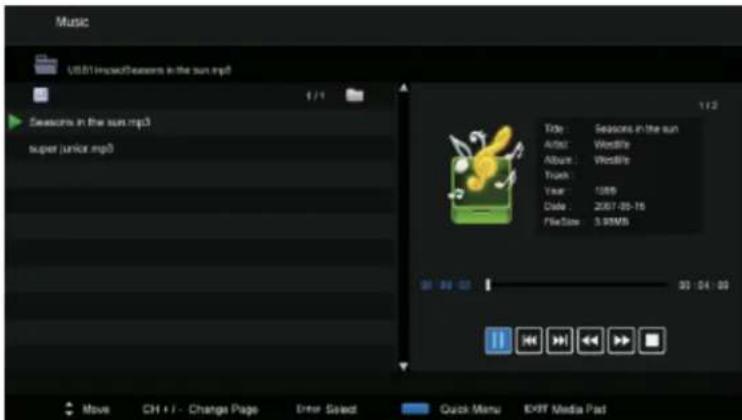The image size is (742, 420).
Task: Click the Date value in track info
Action: (619, 206)
